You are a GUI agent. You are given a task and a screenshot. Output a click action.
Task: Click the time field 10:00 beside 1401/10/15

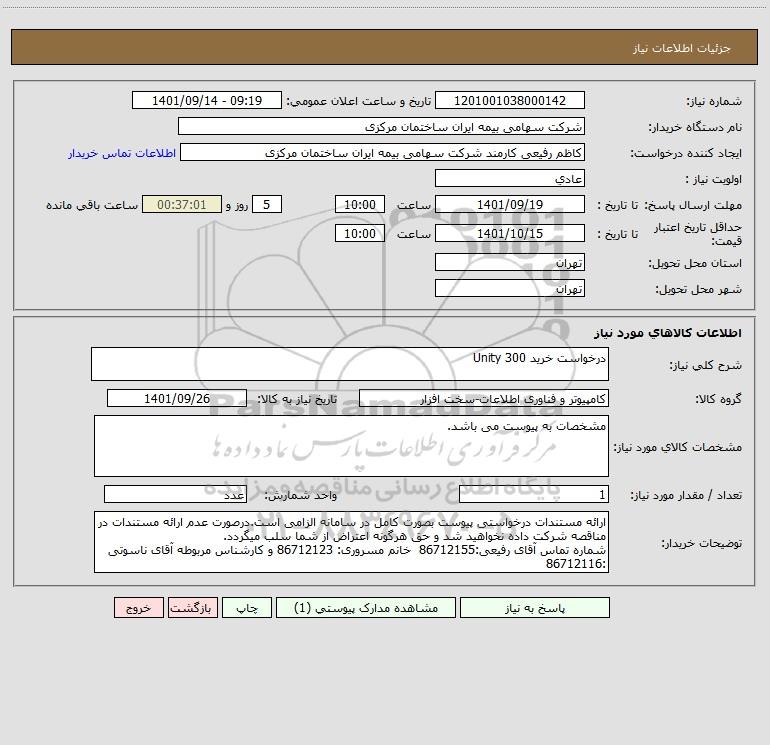pos(359,234)
